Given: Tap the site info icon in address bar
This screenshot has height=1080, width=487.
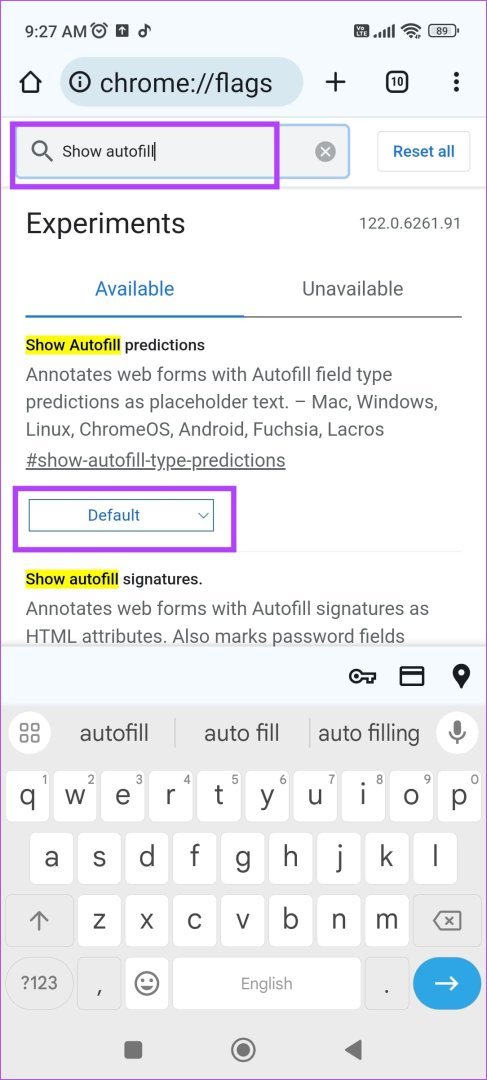Looking at the screenshot, I should (x=80, y=83).
